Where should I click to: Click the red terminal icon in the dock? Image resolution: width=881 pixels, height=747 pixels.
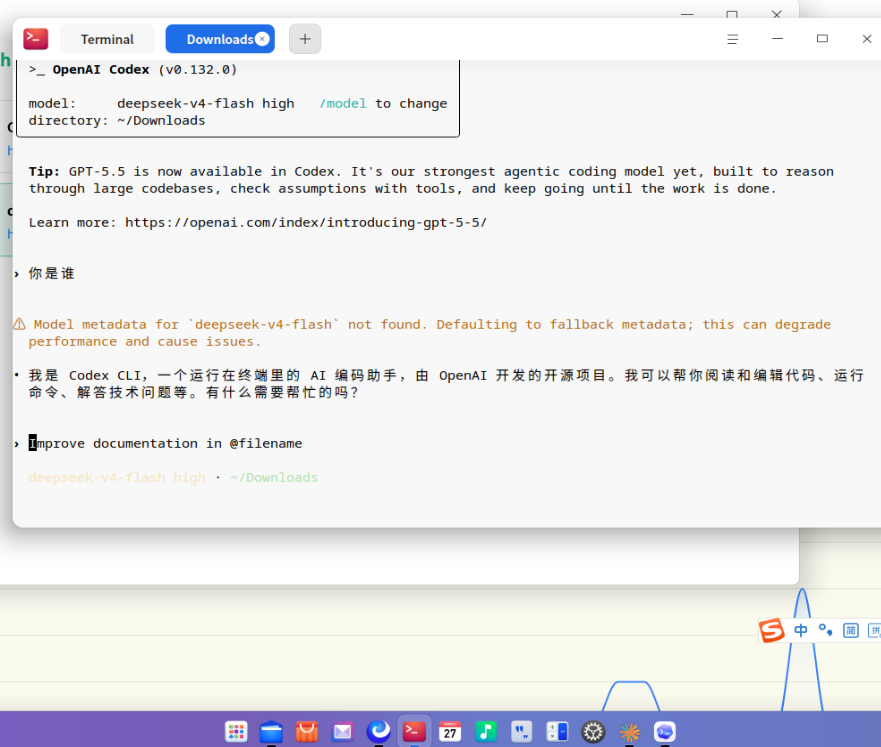[x=414, y=731]
